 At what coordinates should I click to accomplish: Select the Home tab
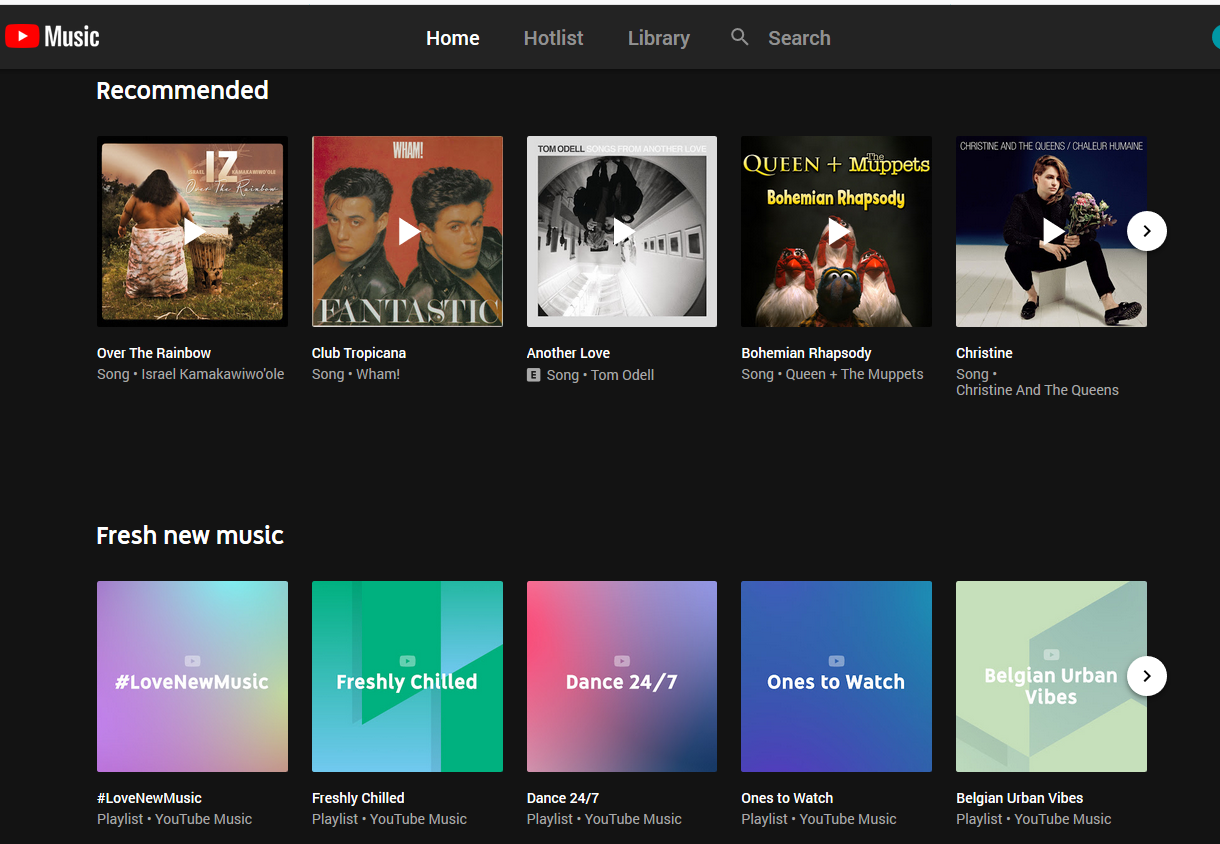pos(452,37)
